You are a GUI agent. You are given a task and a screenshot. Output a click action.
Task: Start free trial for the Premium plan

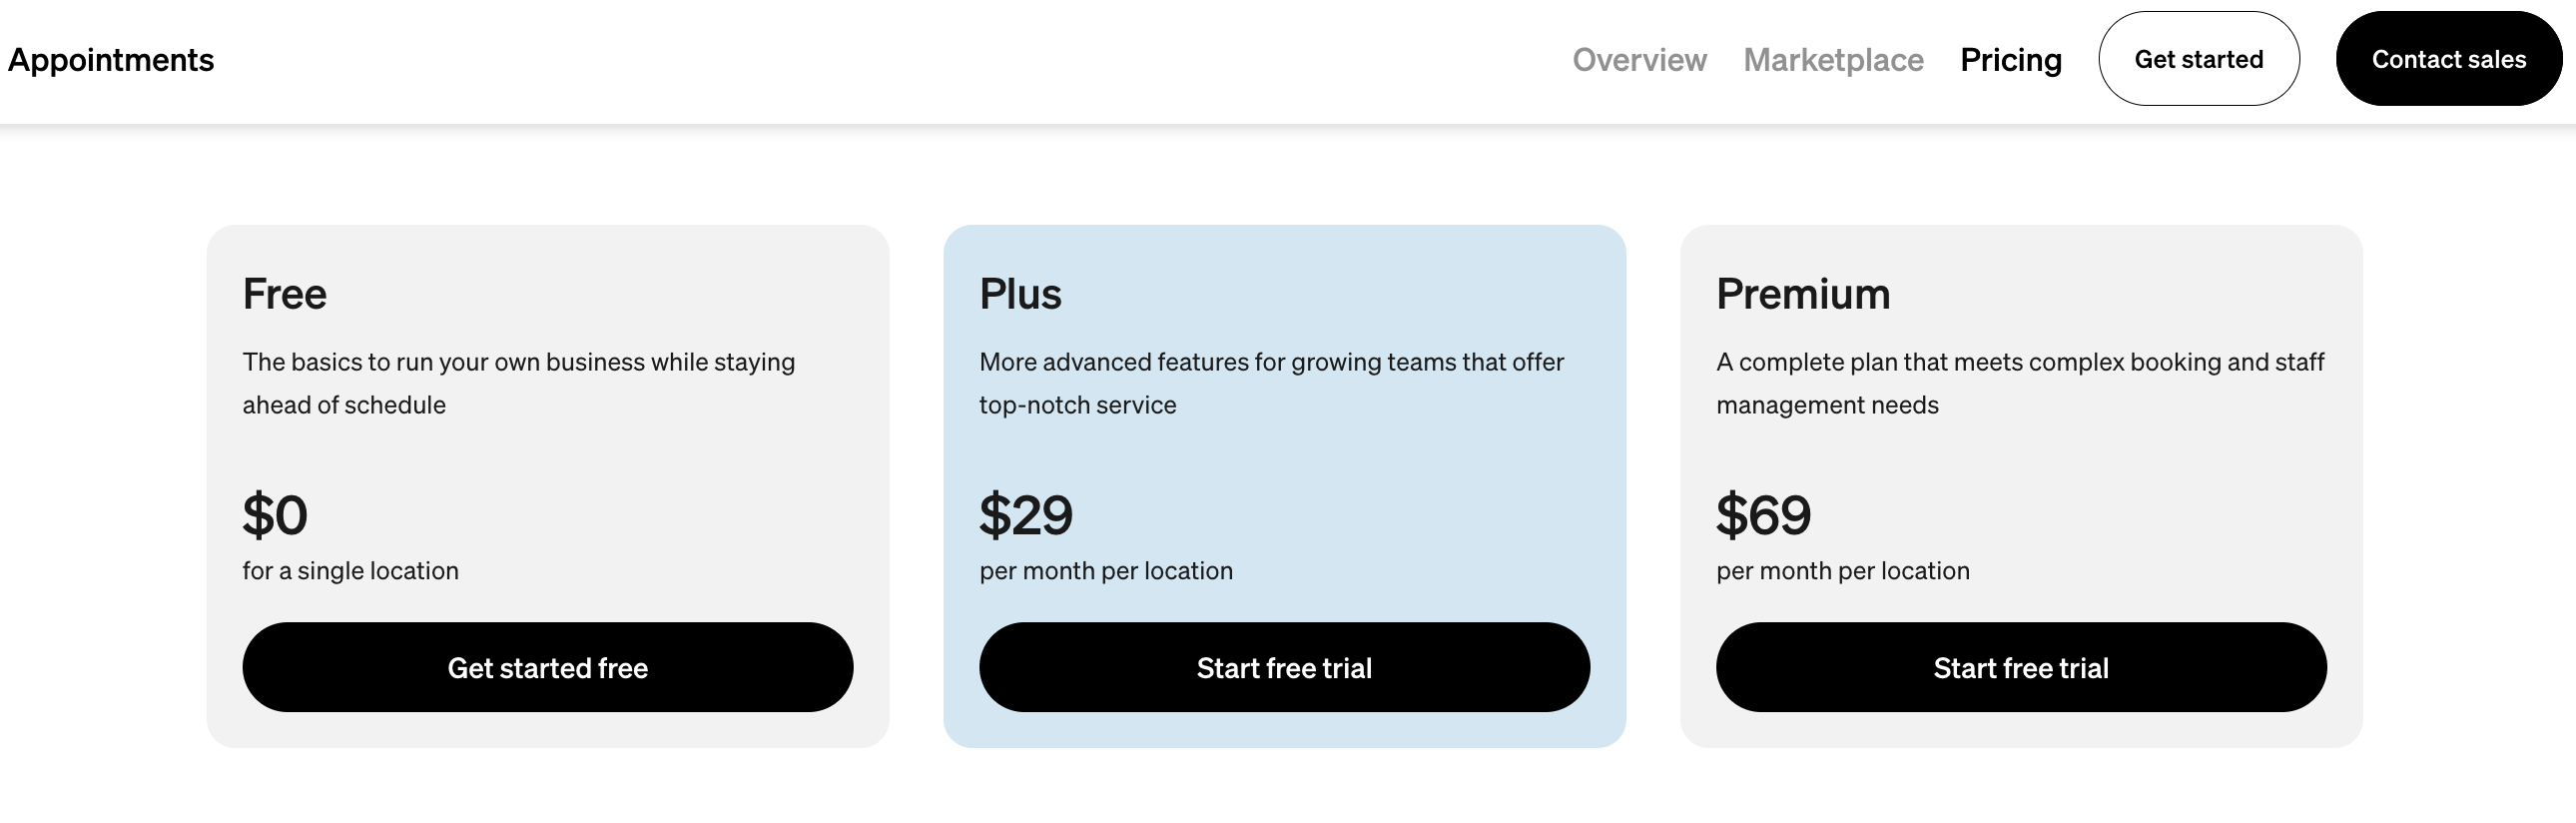click(x=2020, y=667)
